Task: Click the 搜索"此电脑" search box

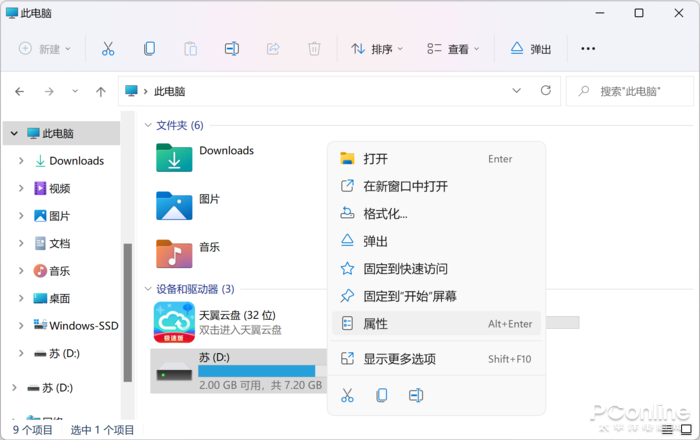Action: click(x=629, y=91)
